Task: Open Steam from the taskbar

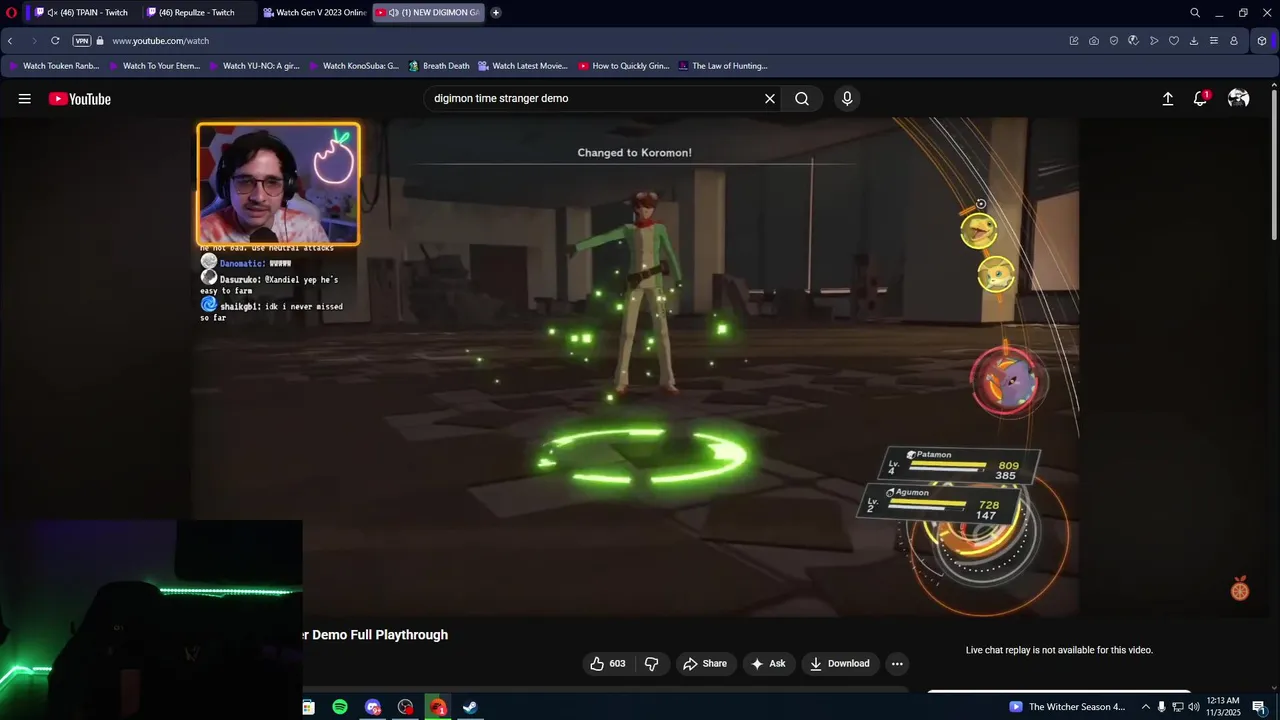Action: pyautogui.click(x=469, y=707)
